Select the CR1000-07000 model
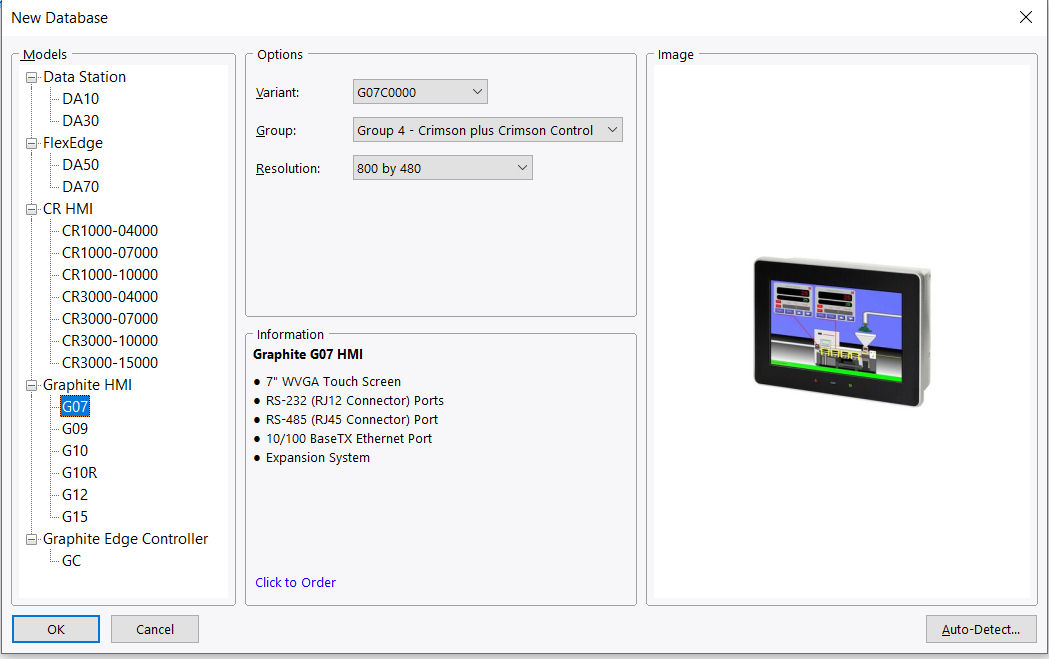Viewport: 1049px width, 659px height. point(110,253)
